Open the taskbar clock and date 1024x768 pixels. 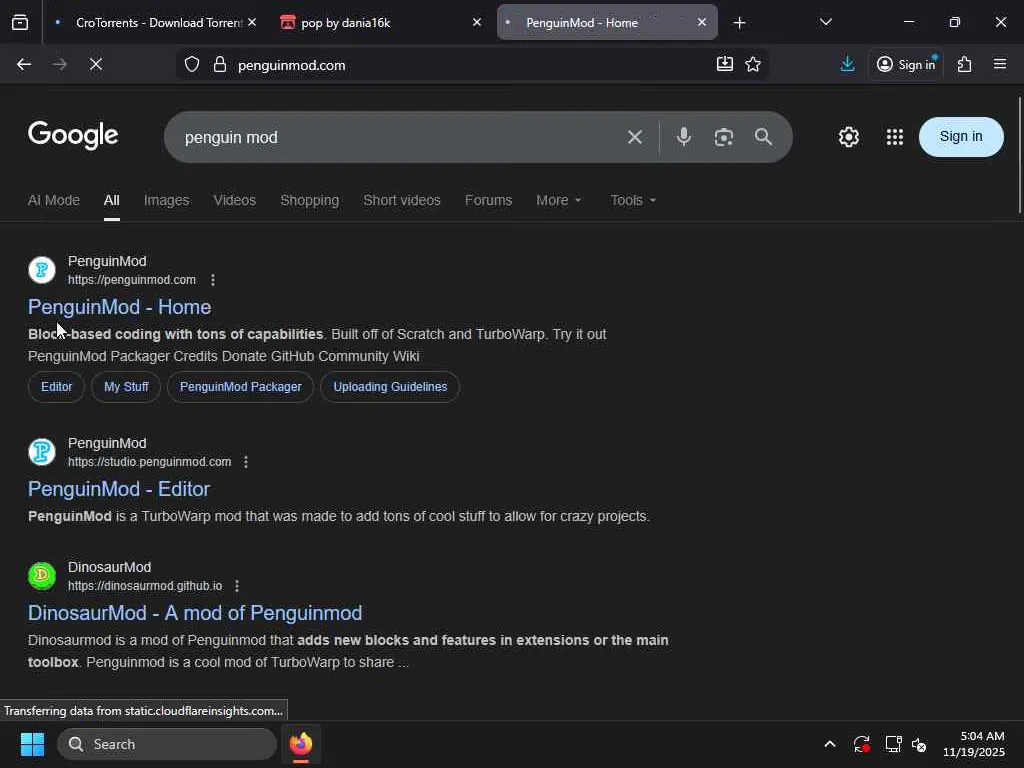click(x=974, y=744)
